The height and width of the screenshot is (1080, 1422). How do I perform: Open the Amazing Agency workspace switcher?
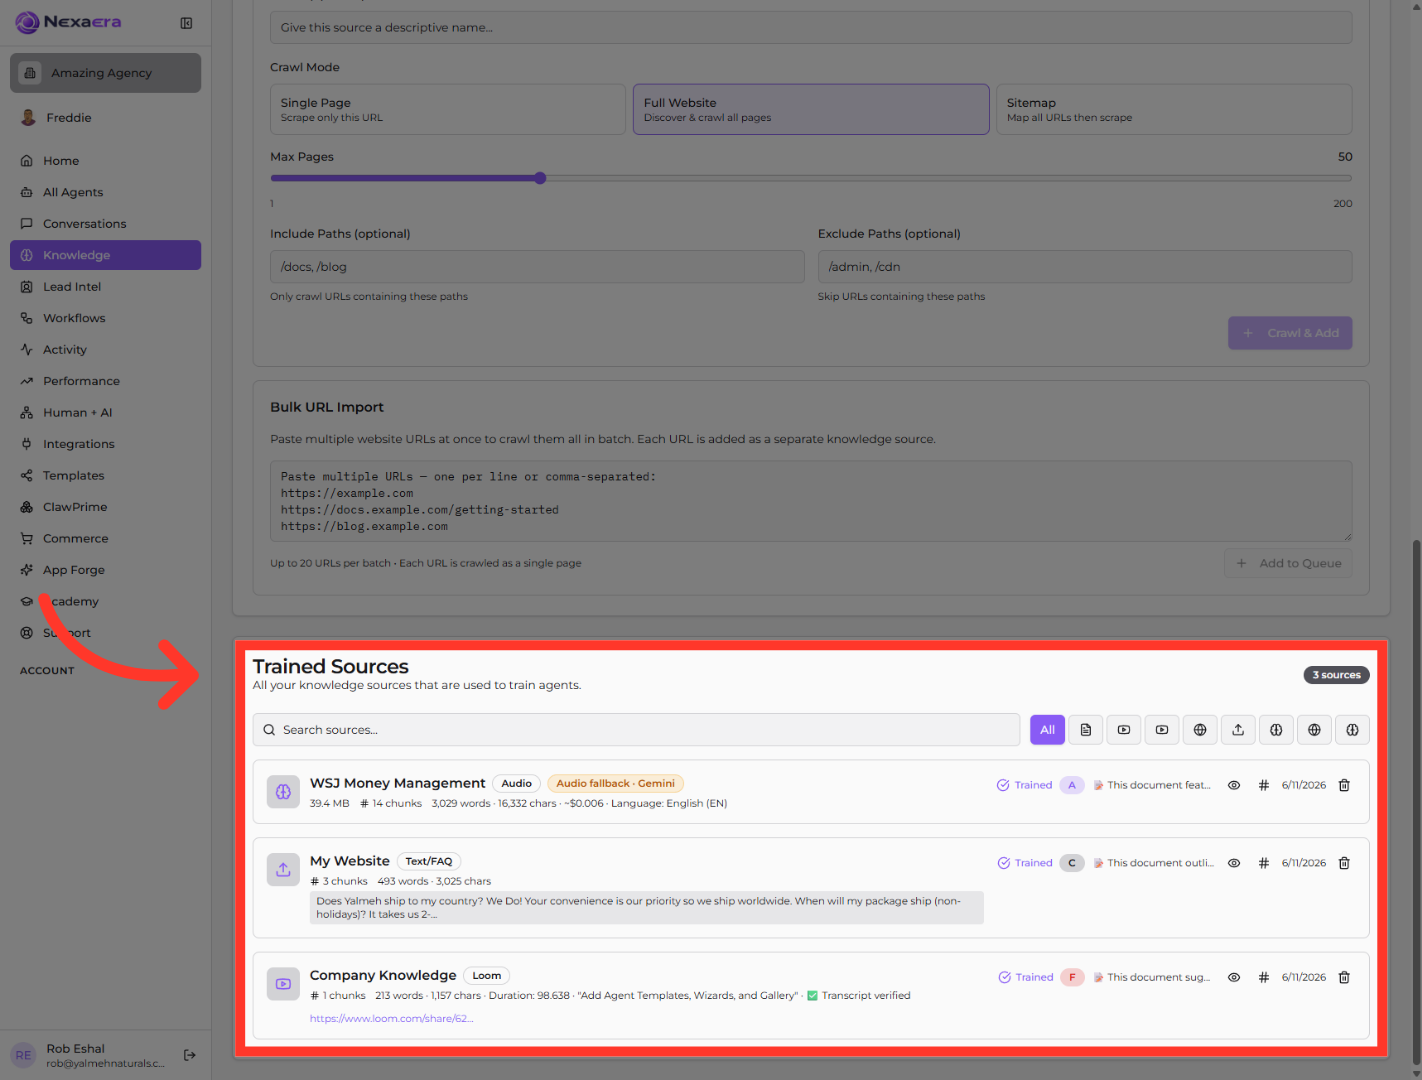pos(106,73)
